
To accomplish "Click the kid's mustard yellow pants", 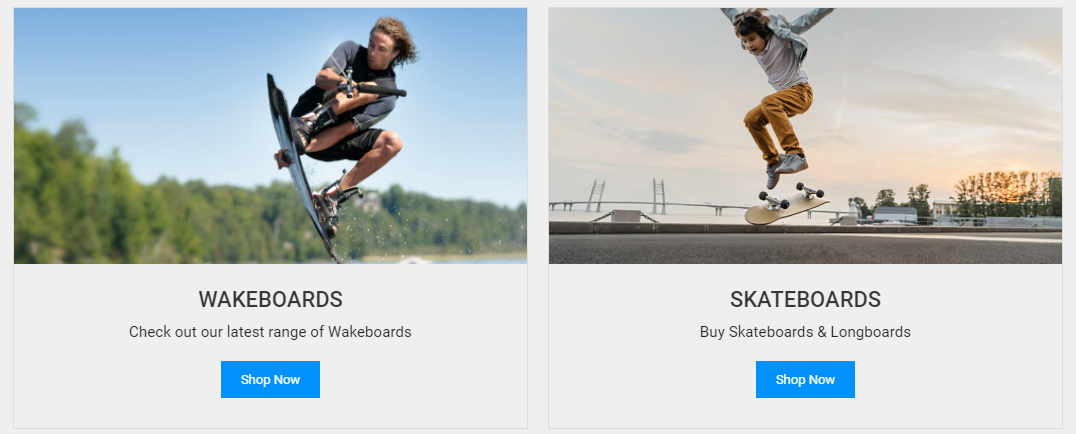I will click(780, 118).
